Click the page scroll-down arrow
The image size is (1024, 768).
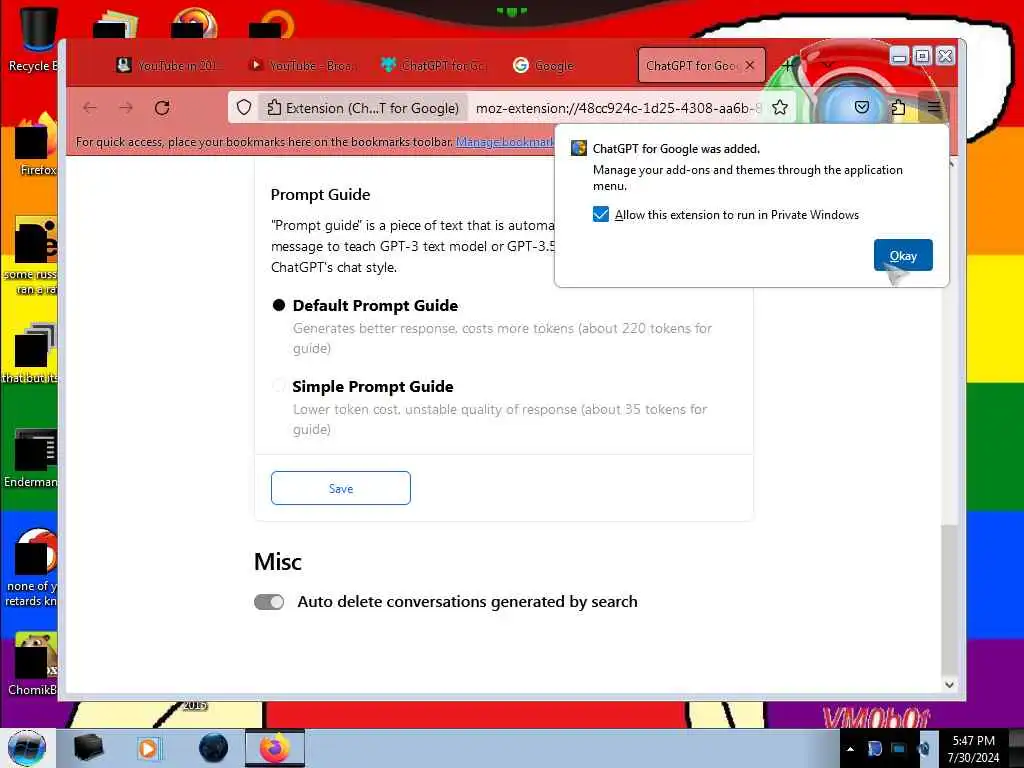pos(950,684)
